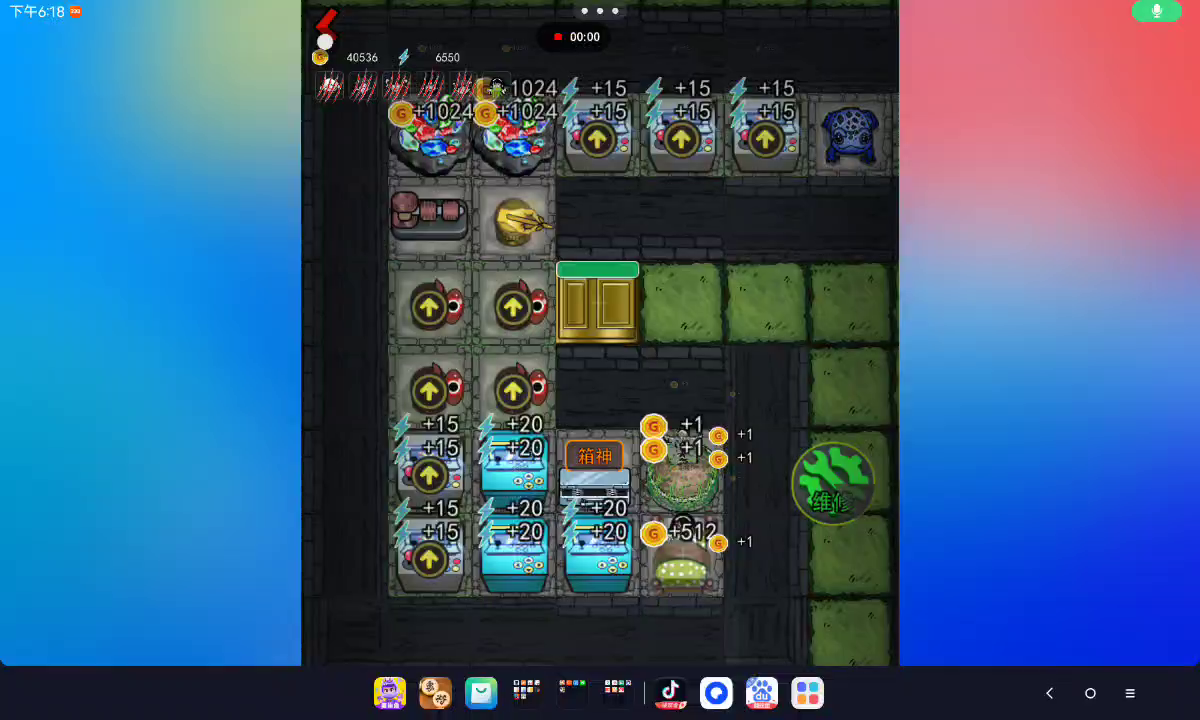
Task: Tap the last claw-mark skill icon
Action: (x=463, y=86)
